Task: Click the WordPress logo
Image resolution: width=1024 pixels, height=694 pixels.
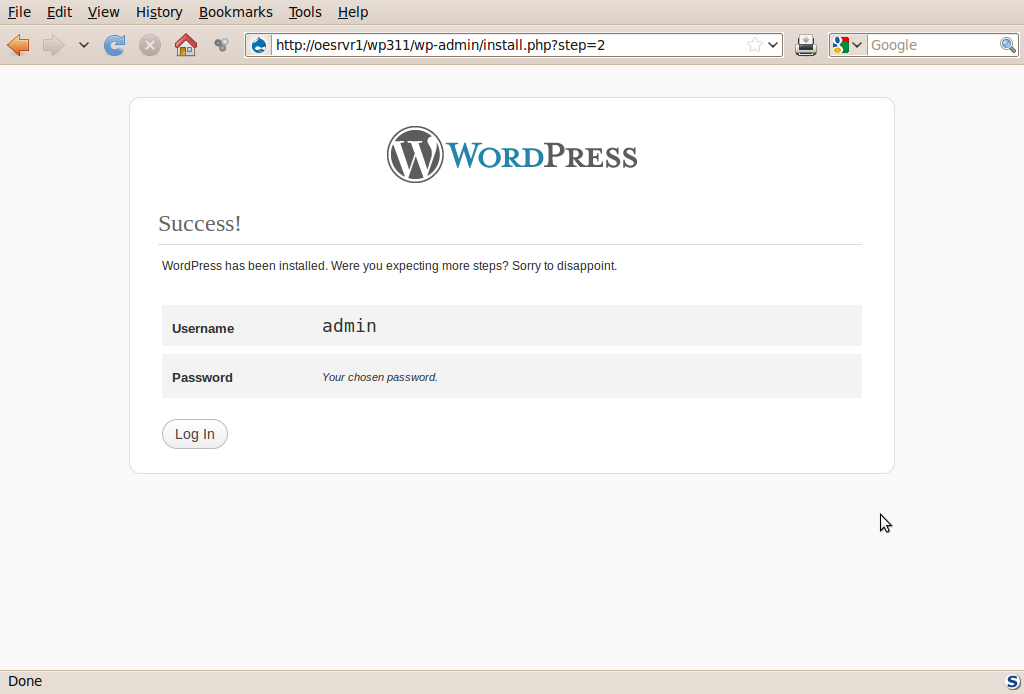Action: coord(512,155)
